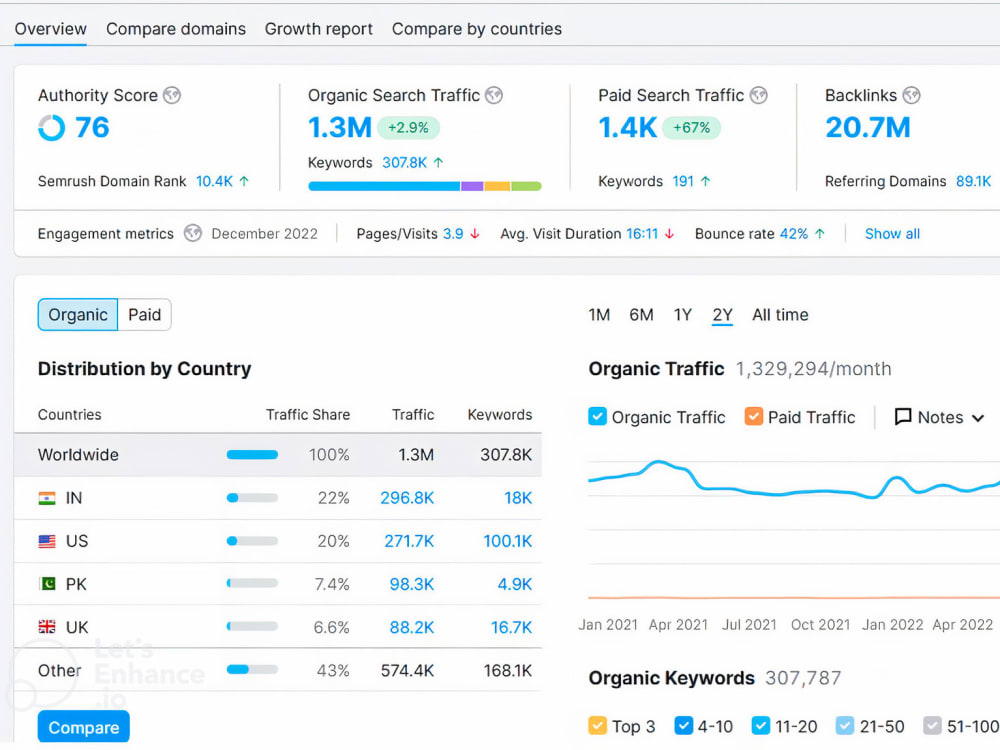Select the 6M time range
This screenshot has width=1000, height=750.
[x=641, y=314]
